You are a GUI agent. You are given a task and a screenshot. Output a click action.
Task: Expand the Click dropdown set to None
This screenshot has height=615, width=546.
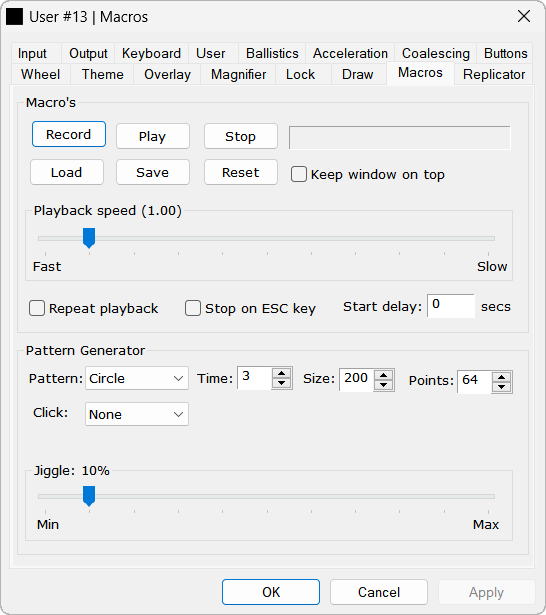click(x=137, y=414)
